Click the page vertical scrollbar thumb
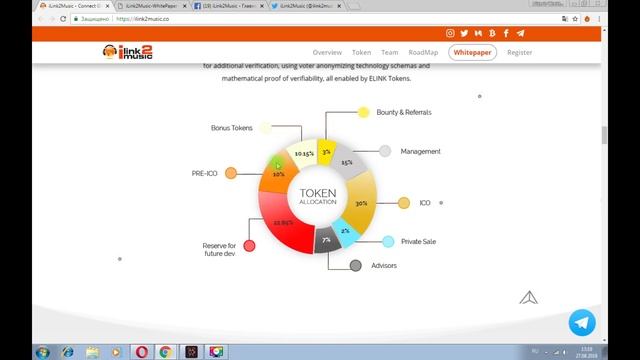The image size is (640, 360). coord(604,135)
